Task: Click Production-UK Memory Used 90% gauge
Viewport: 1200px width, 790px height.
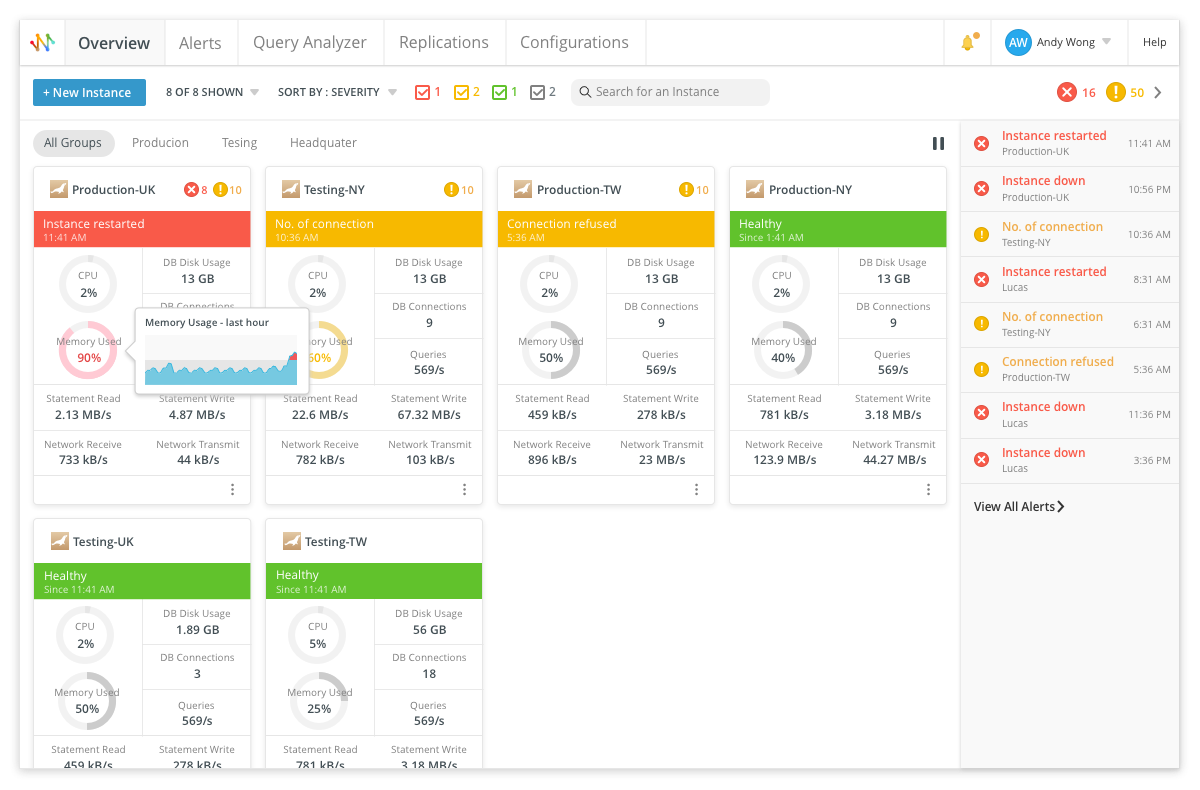Action: pyautogui.click(x=89, y=350)
